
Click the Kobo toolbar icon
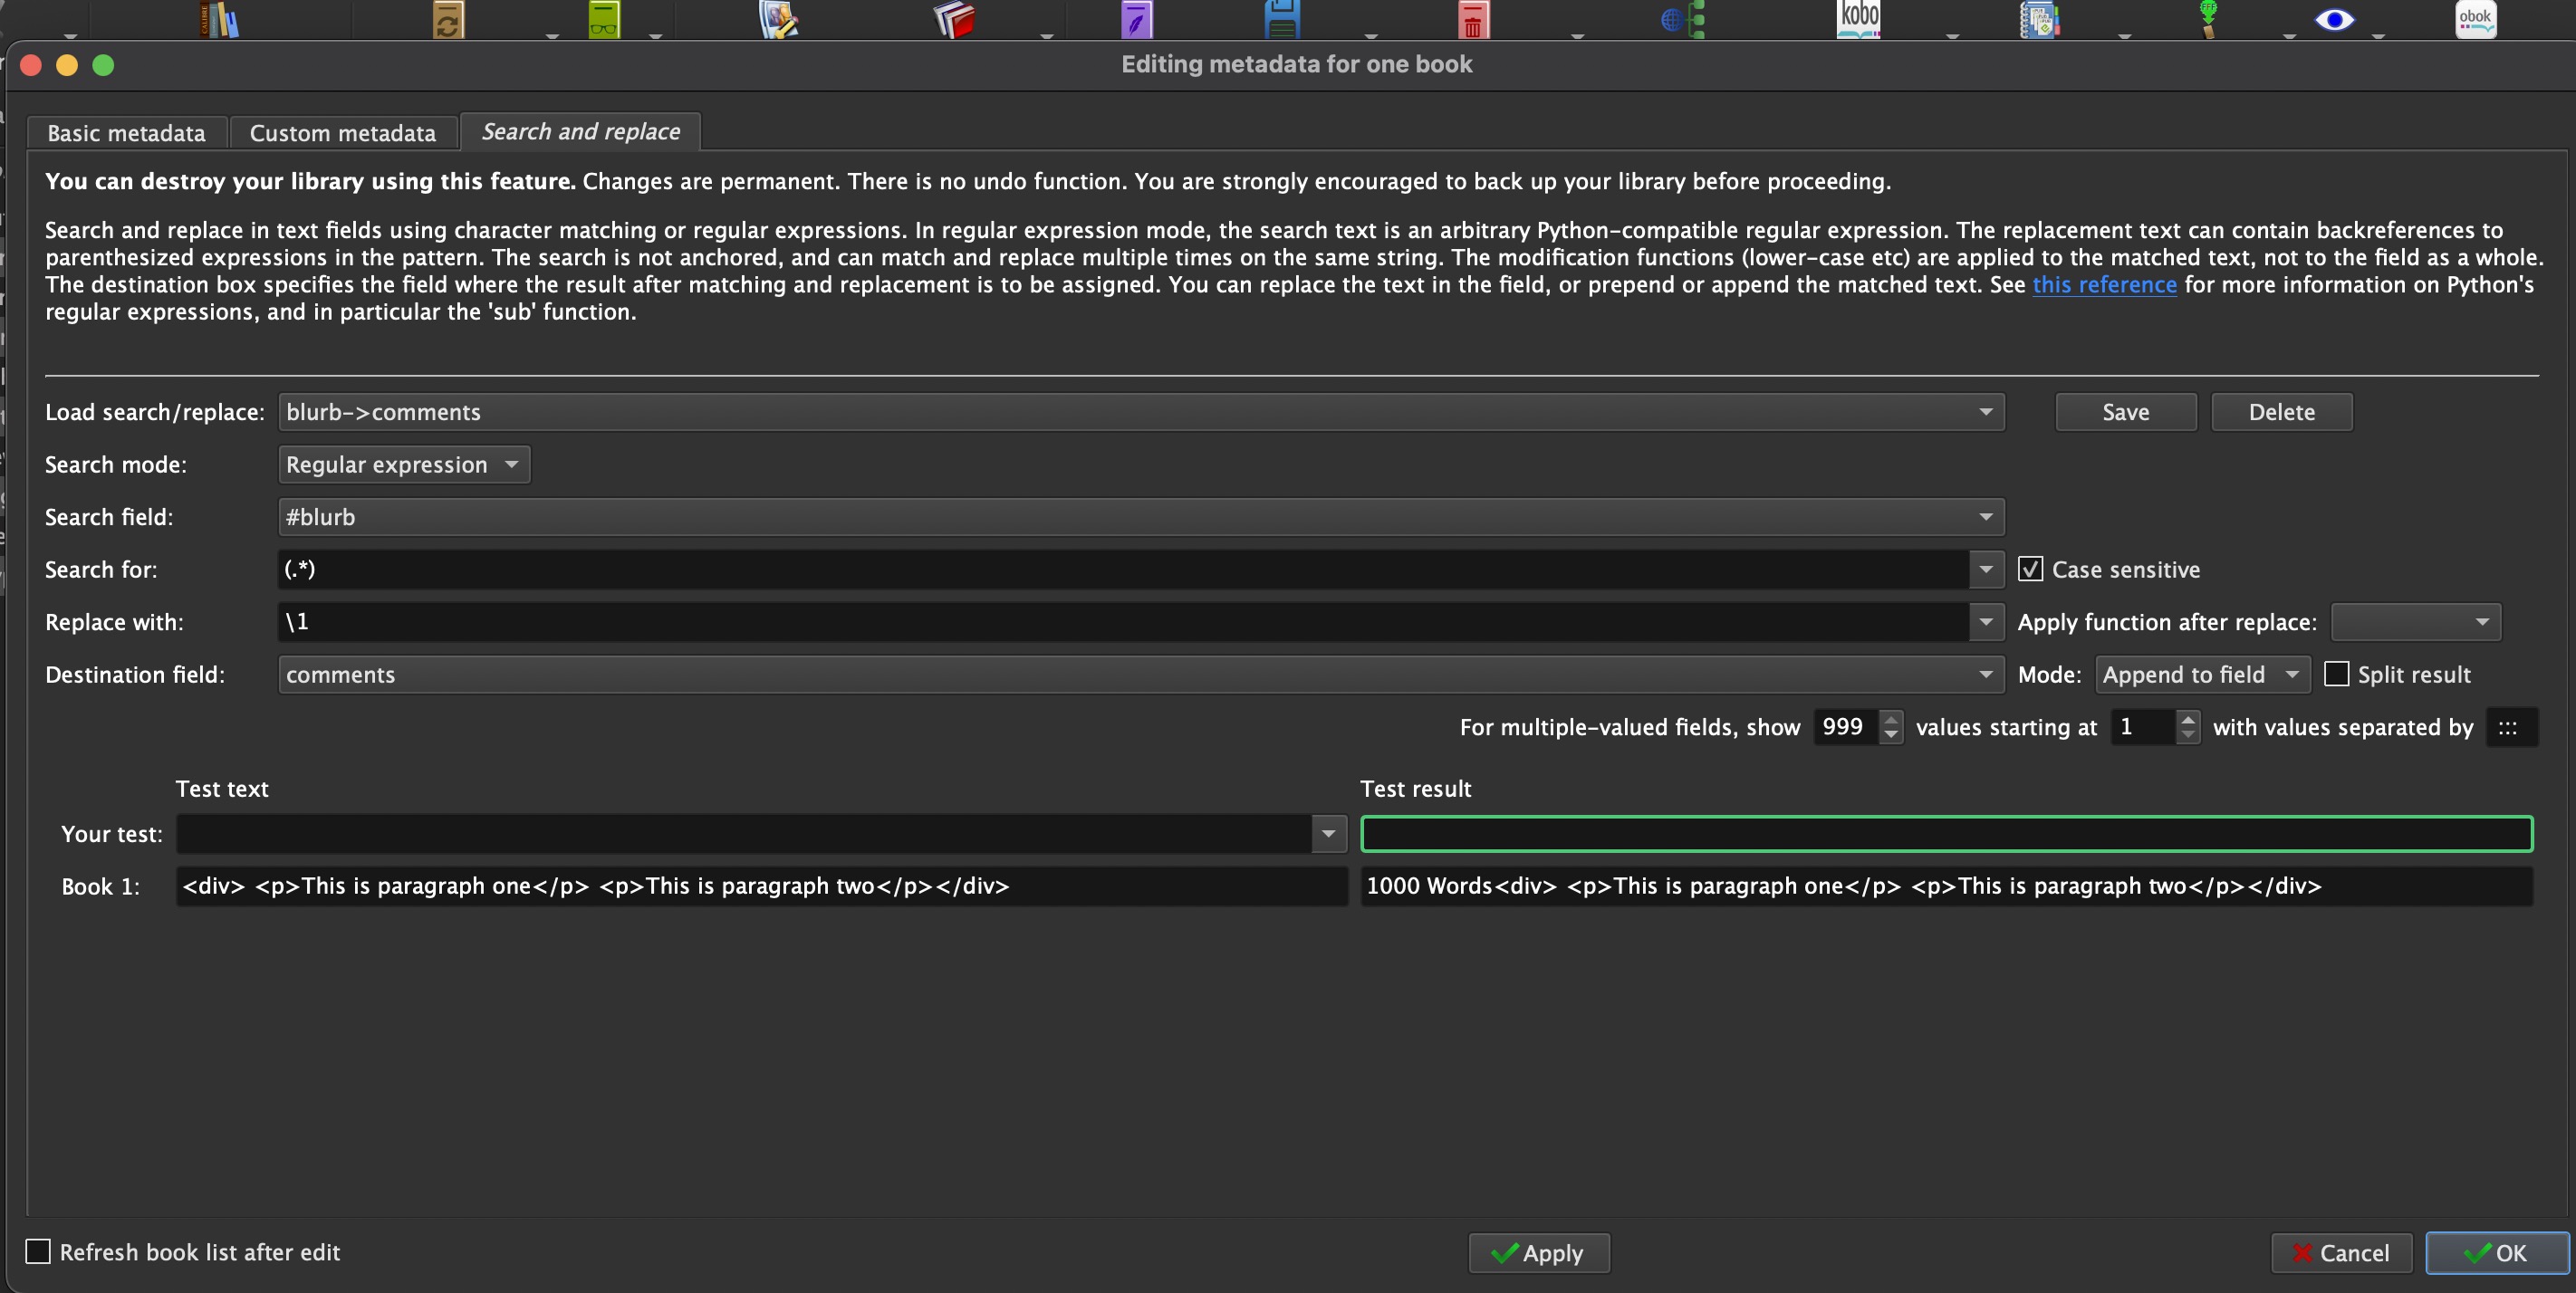coord(1858,19)
